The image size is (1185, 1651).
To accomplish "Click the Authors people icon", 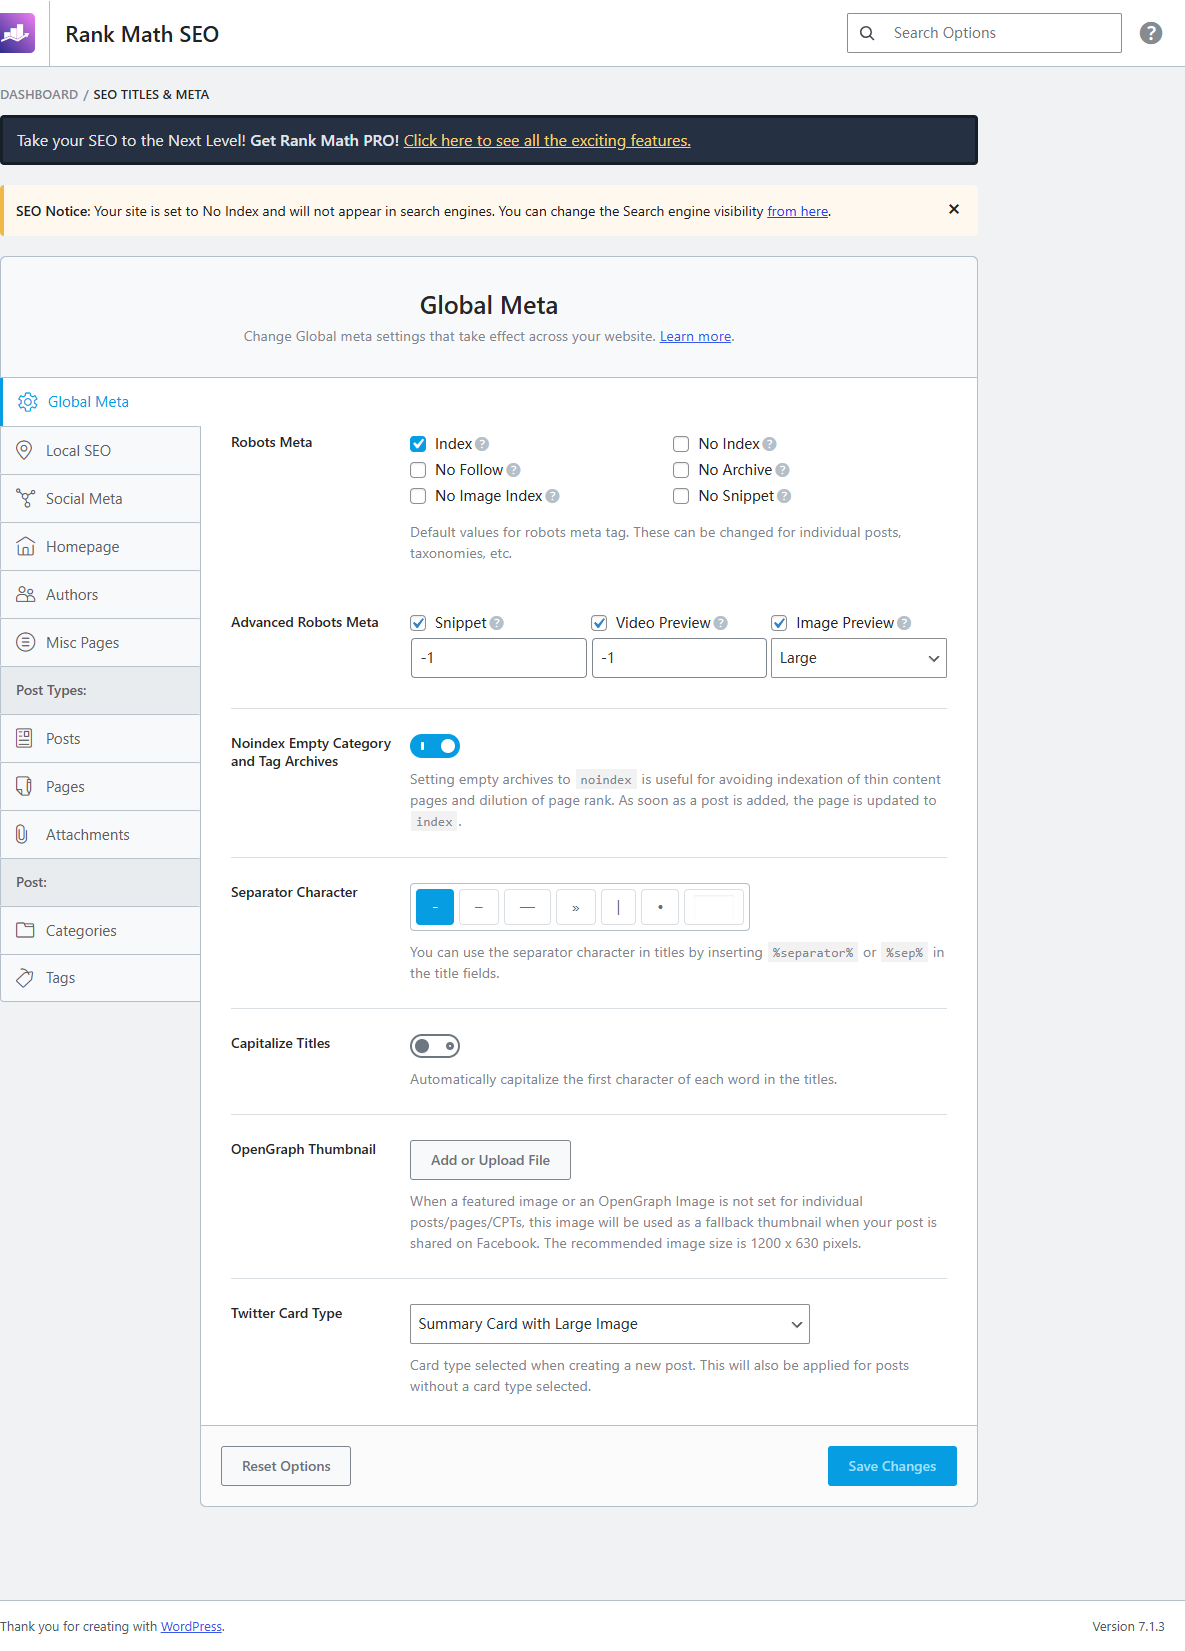I will [25, 594].
